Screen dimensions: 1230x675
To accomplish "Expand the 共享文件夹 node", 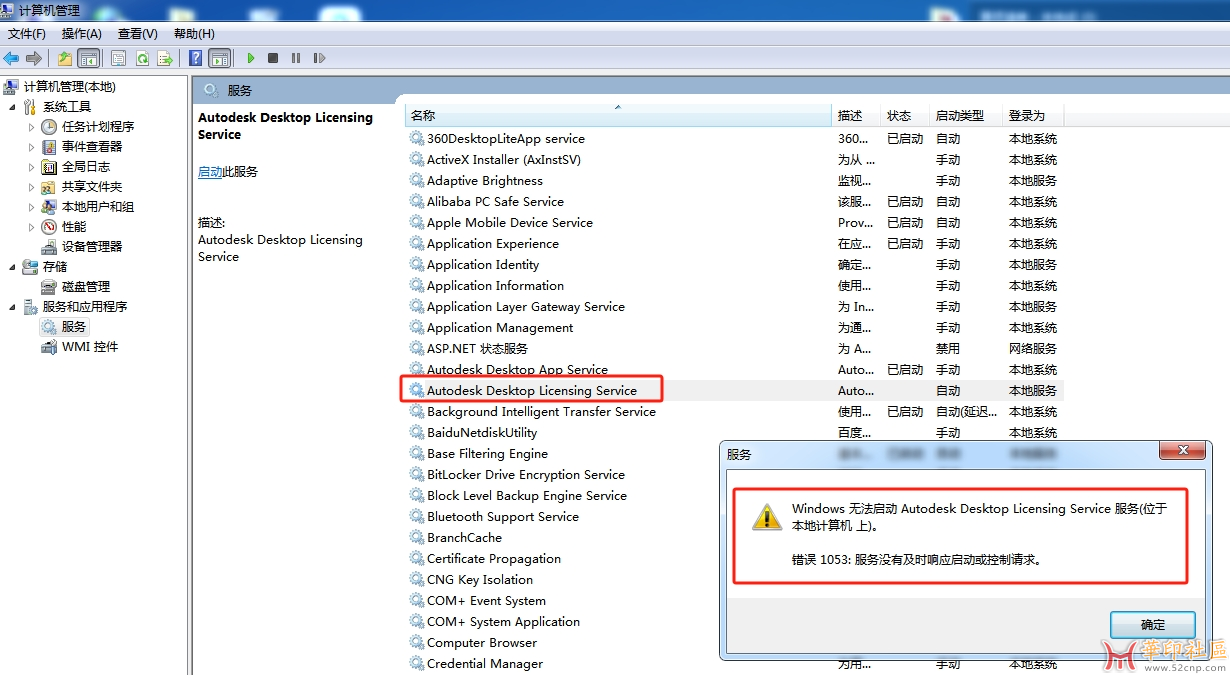I will [32, 187].
